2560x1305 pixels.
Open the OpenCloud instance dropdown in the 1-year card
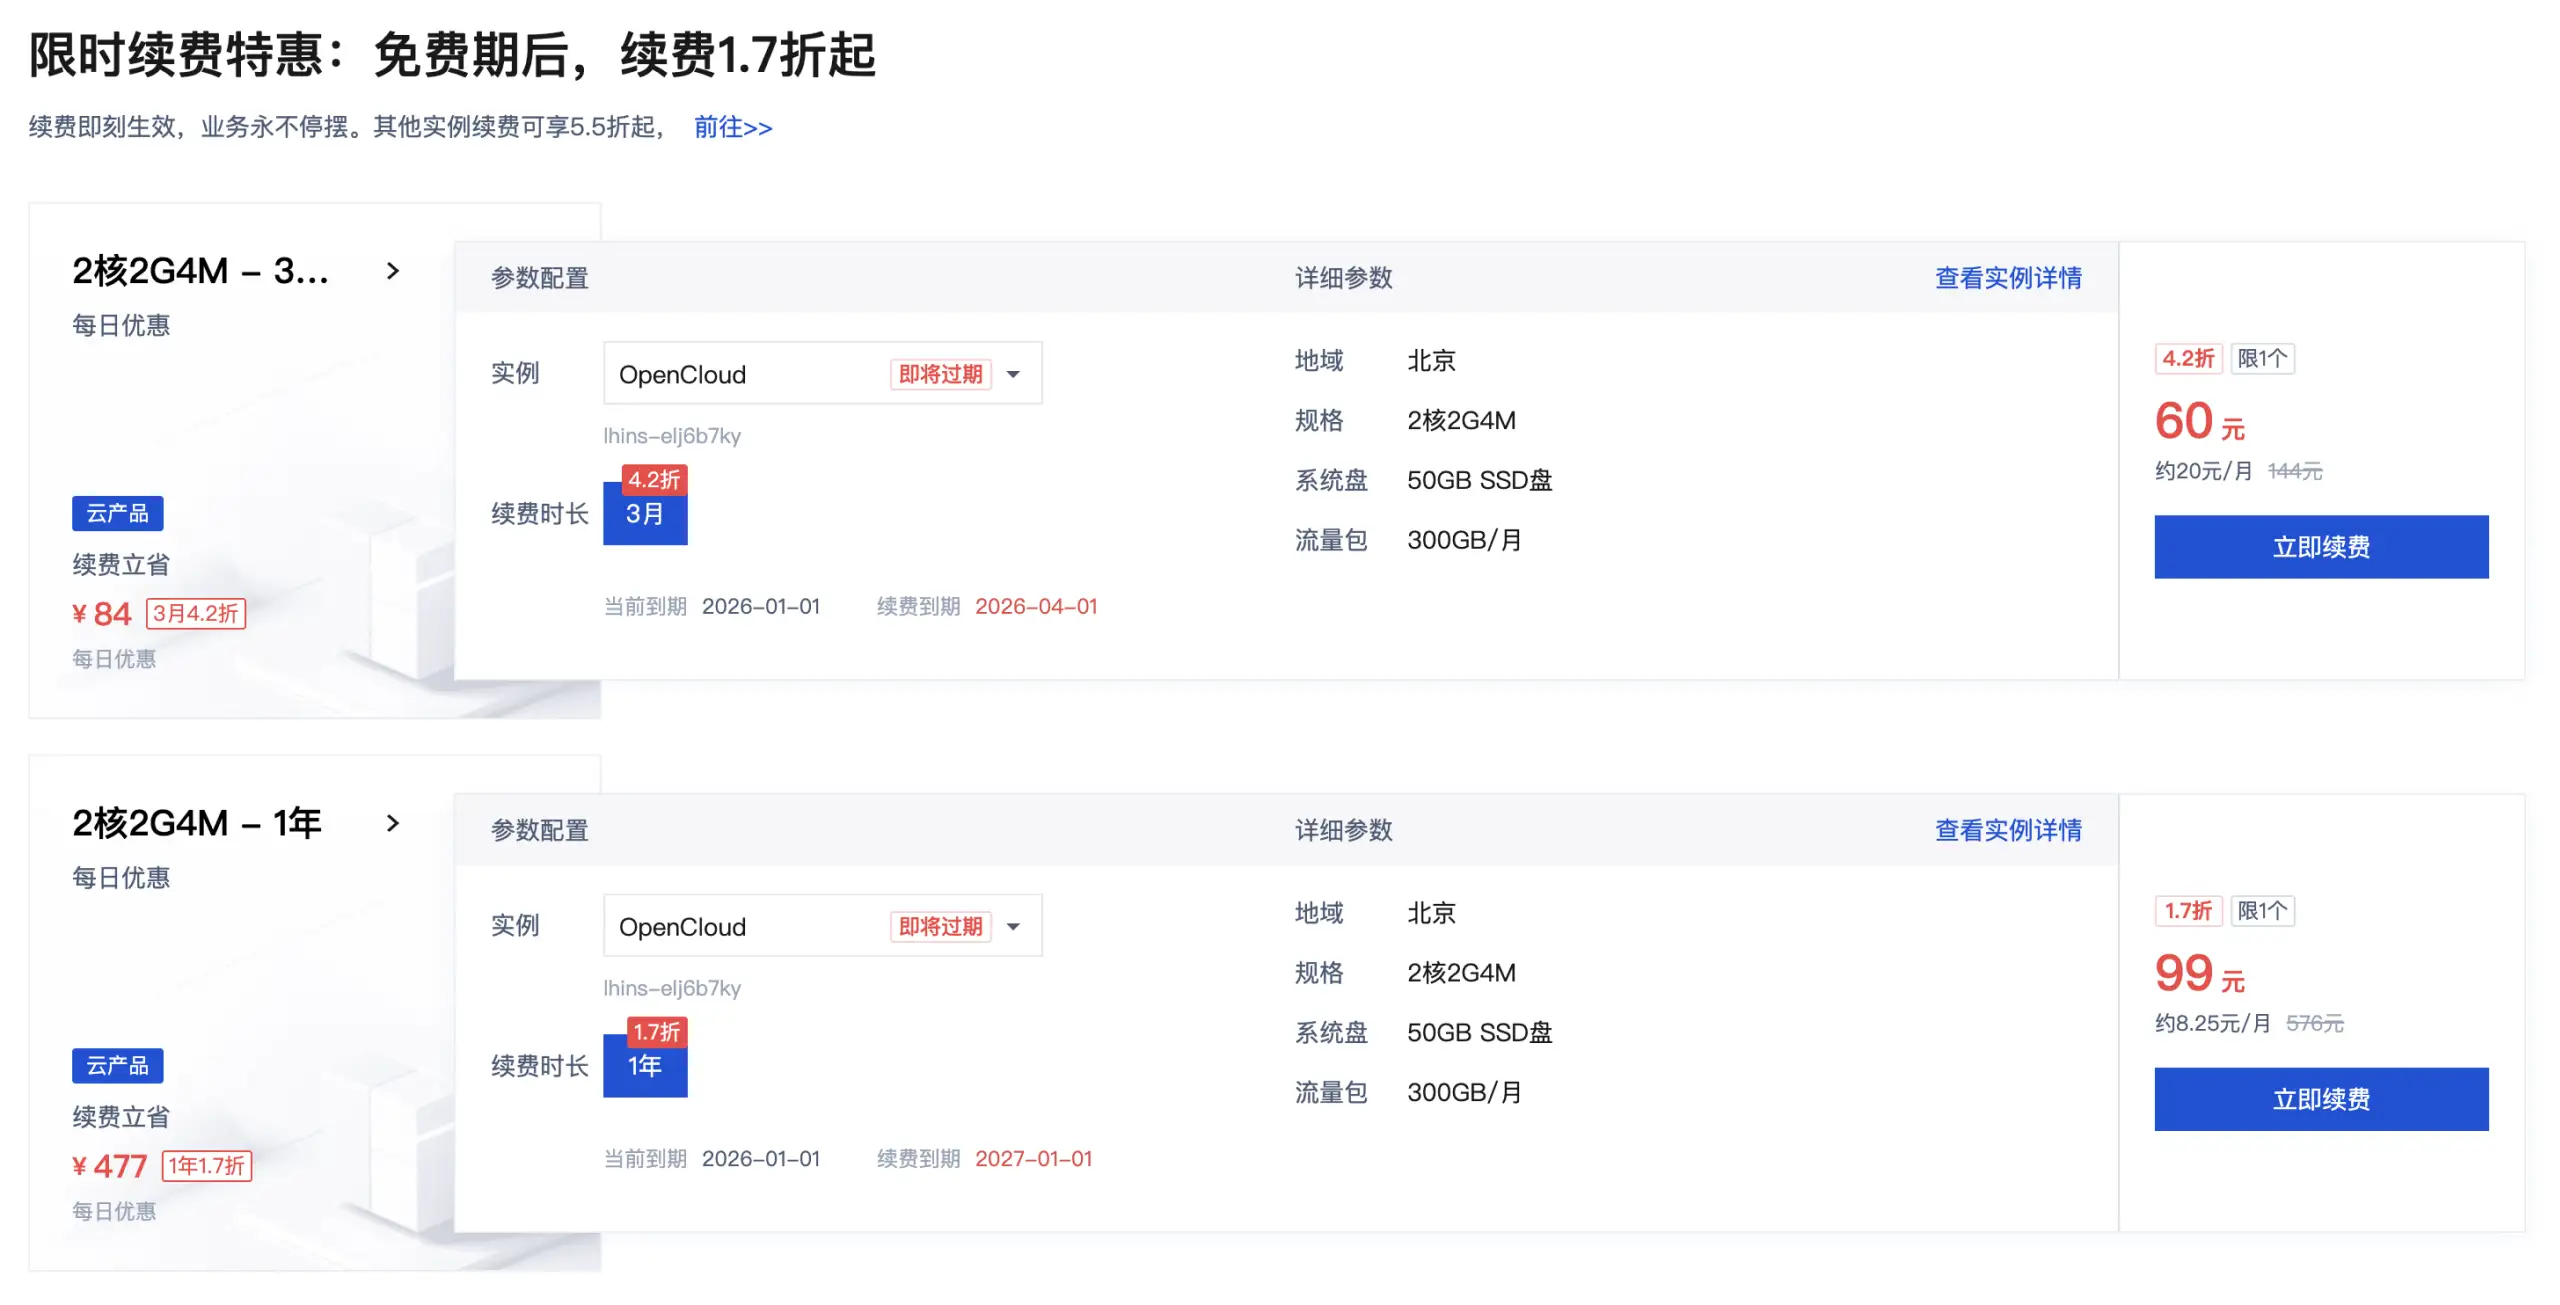click(1013, 926)
